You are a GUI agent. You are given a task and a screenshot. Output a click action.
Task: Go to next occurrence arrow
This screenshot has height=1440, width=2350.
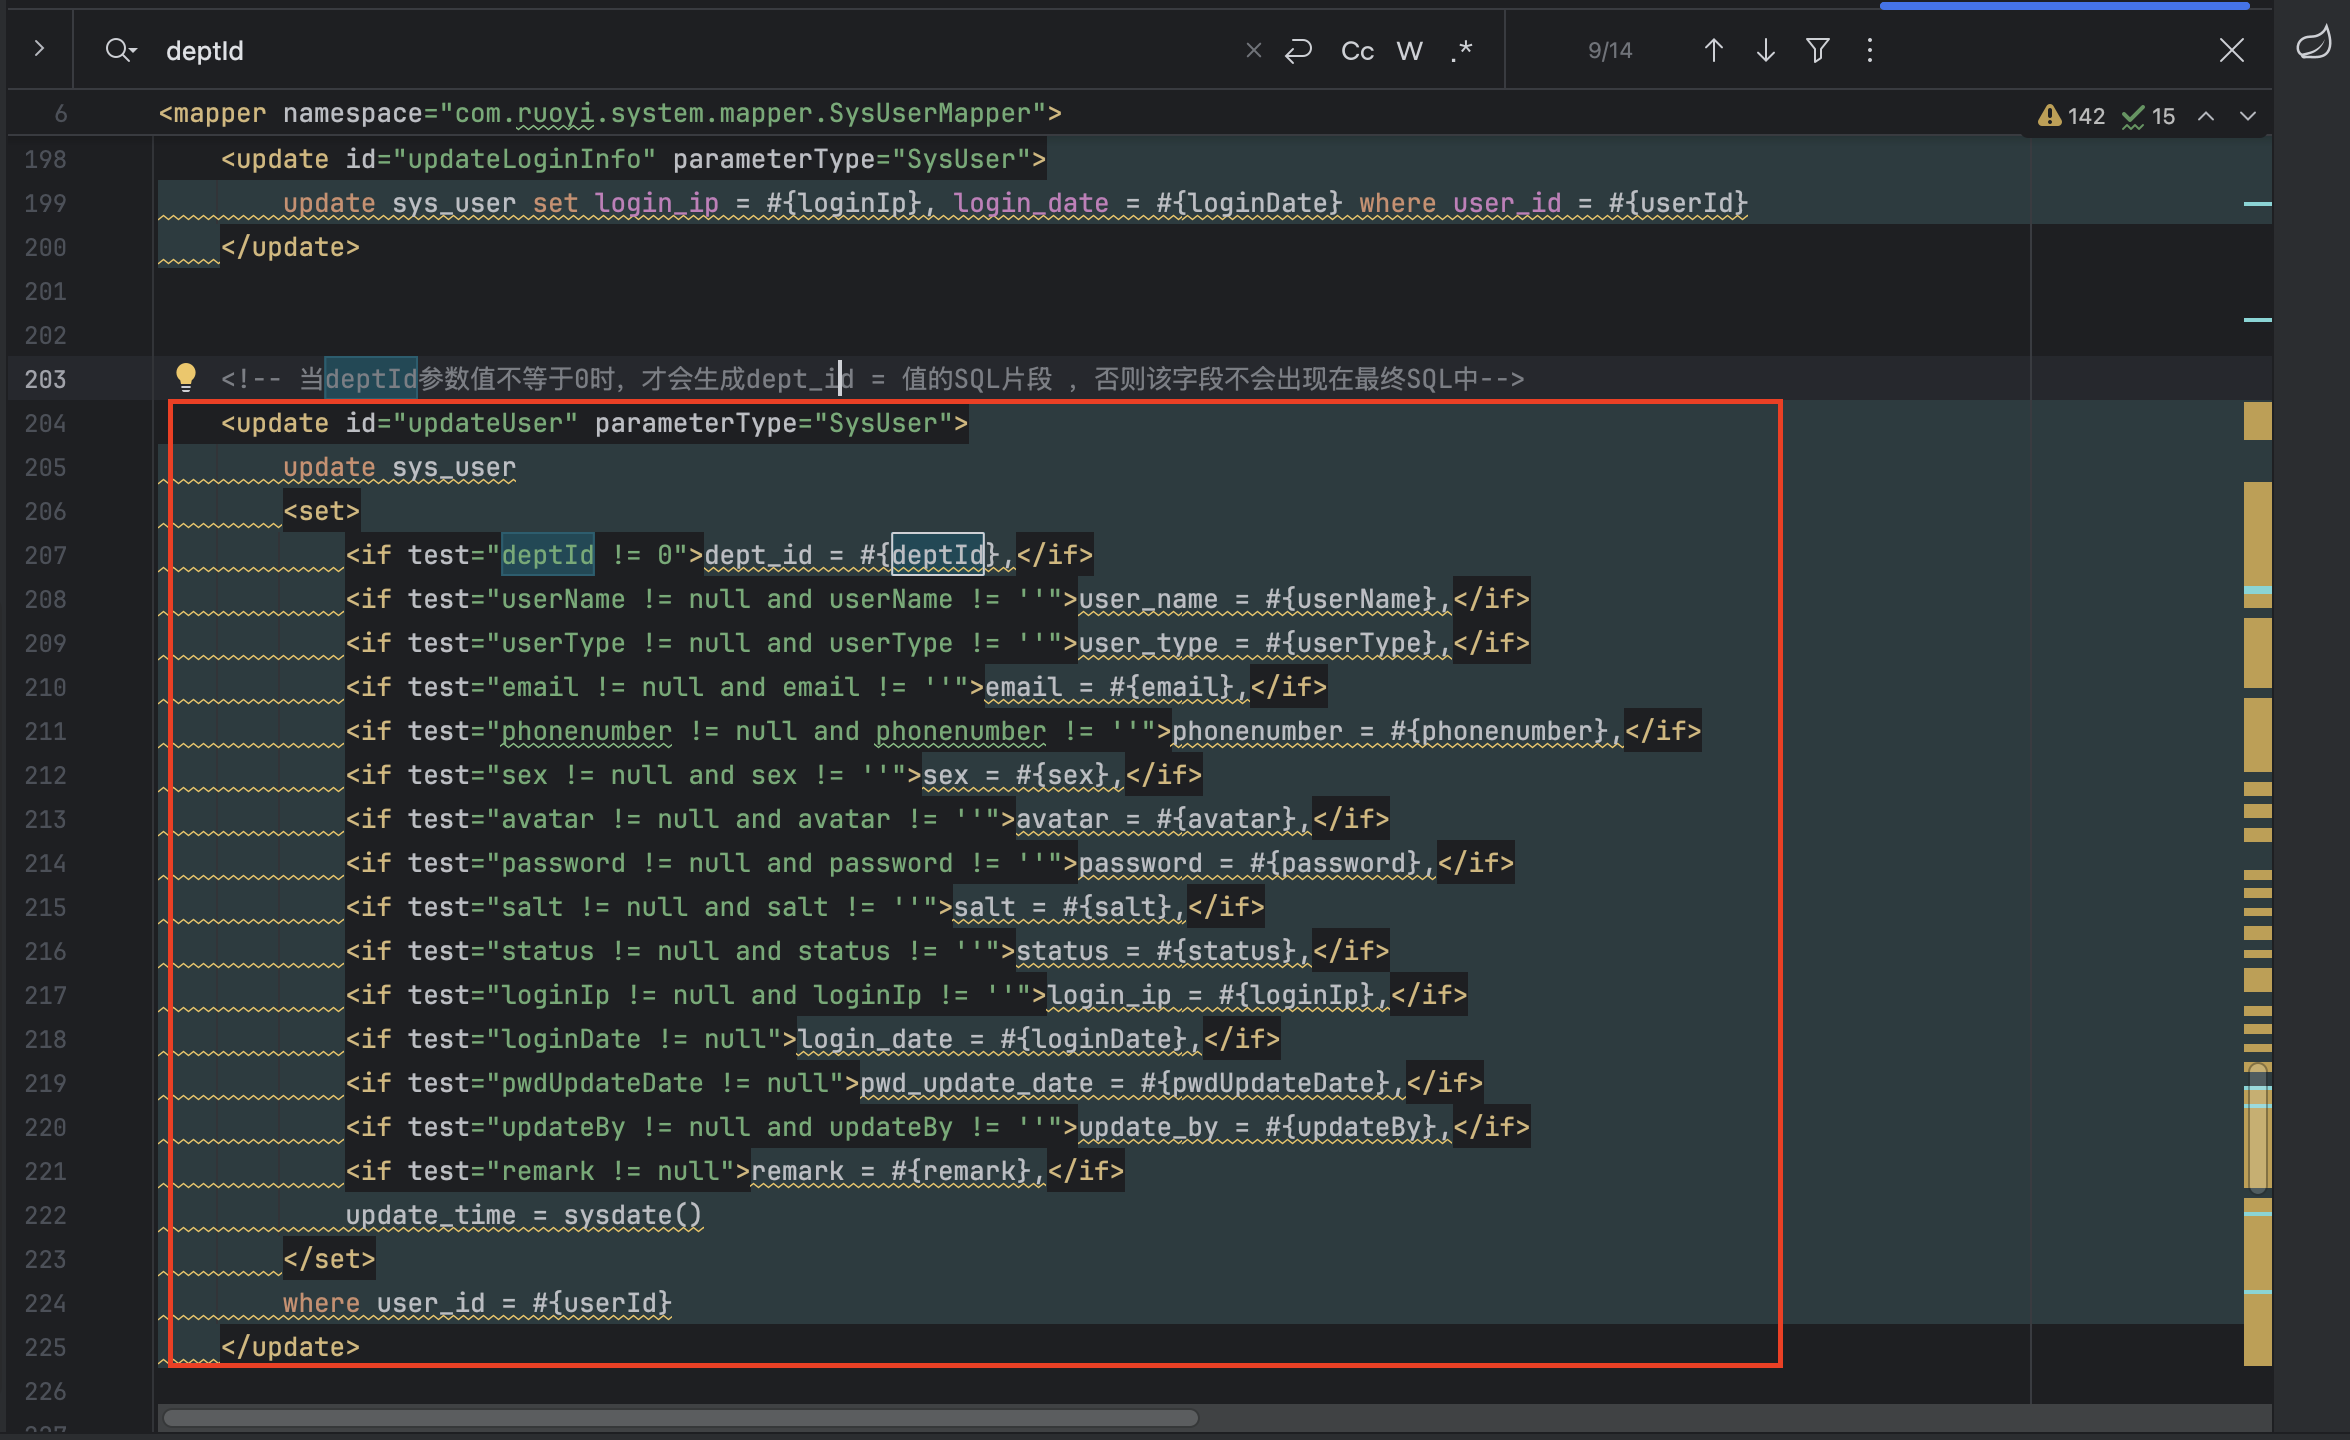[x=1765, y=50]
